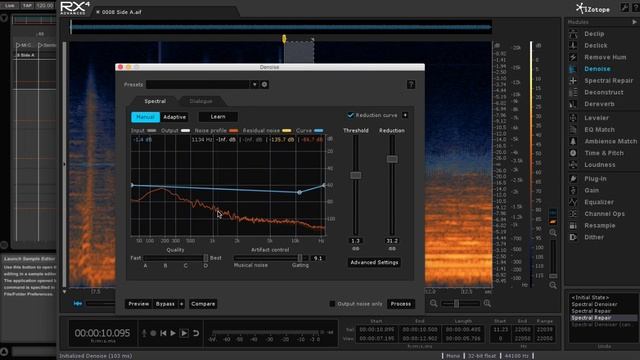Click the Preview button
The image size is (640, 360).
139,304
